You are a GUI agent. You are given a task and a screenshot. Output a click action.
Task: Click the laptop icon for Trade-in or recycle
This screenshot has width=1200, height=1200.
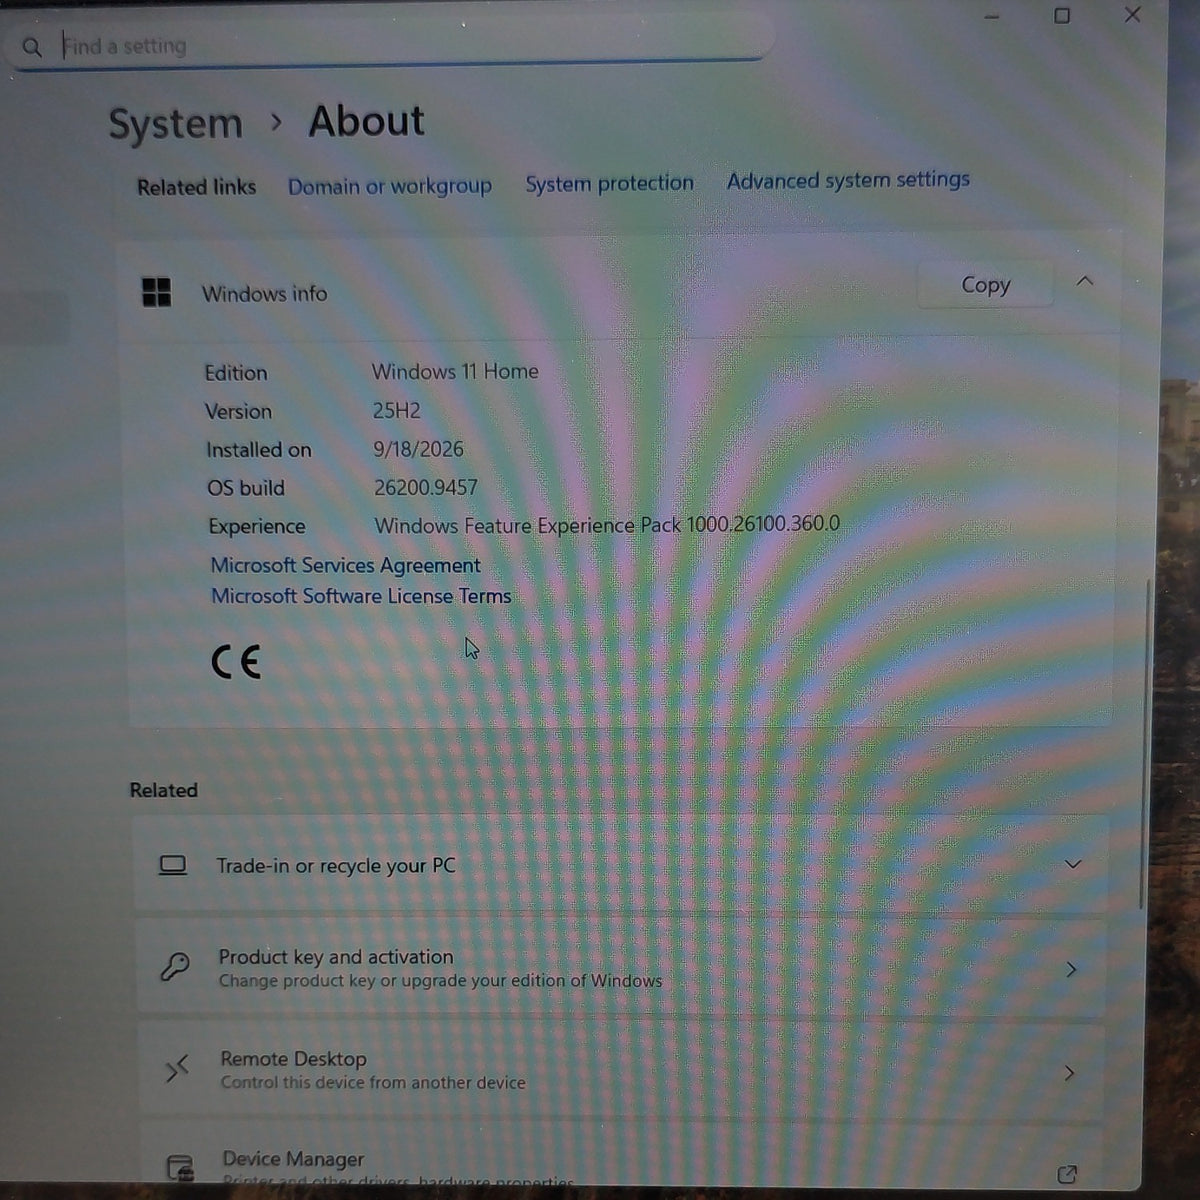[173, 866]
